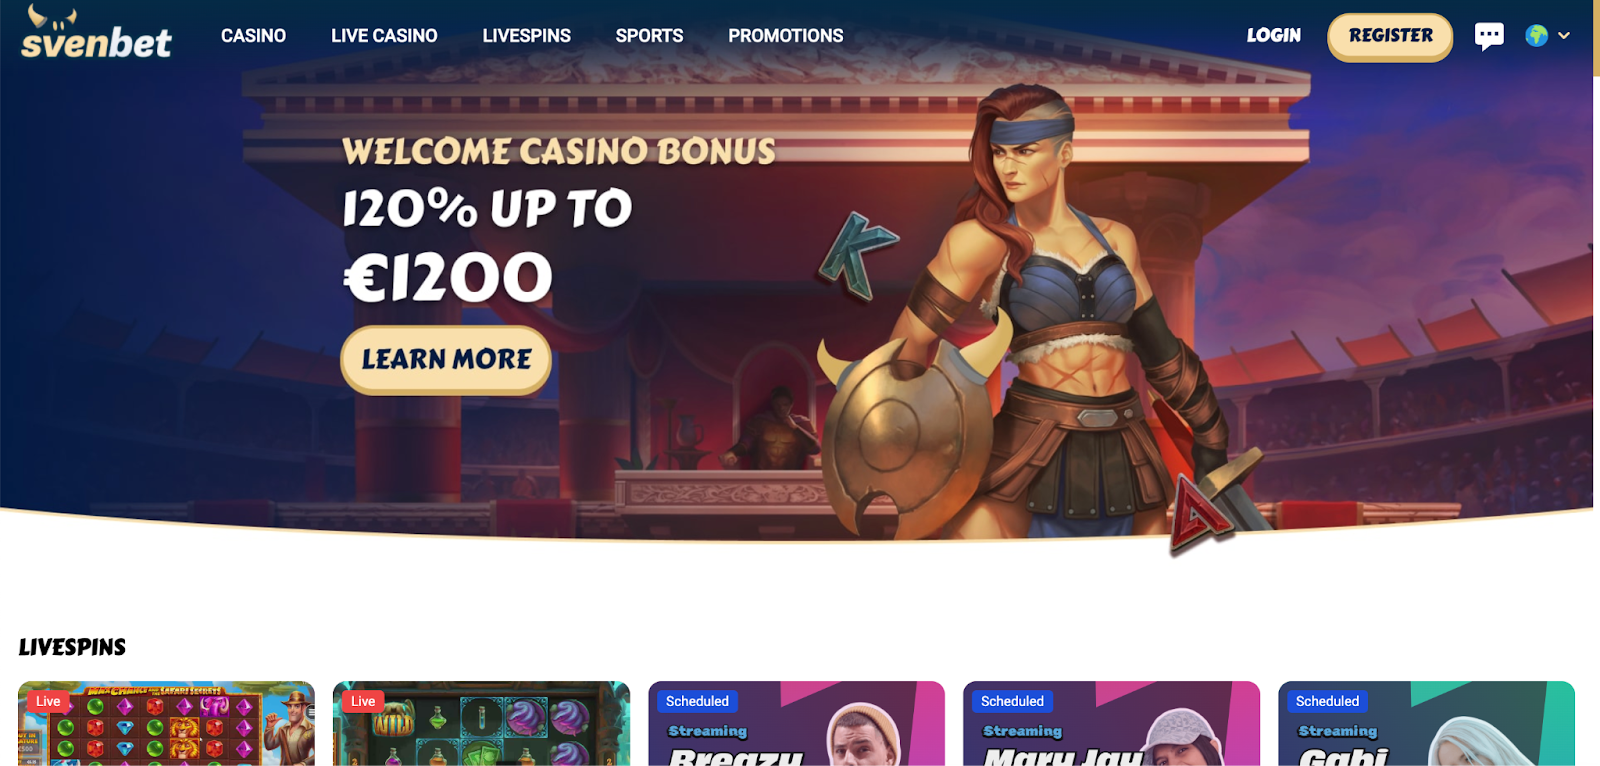Image resolution: width=1600 pixels, height=766 pixels.
Task: Open the first live jewel slot stream
Action: pos(166,724)
